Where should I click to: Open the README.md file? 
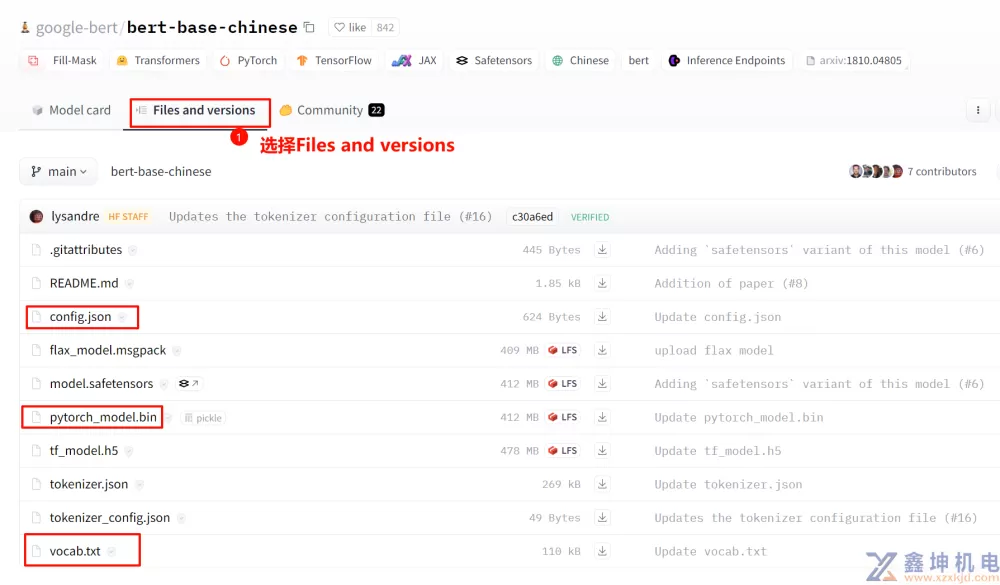click(x=84, y=283)
